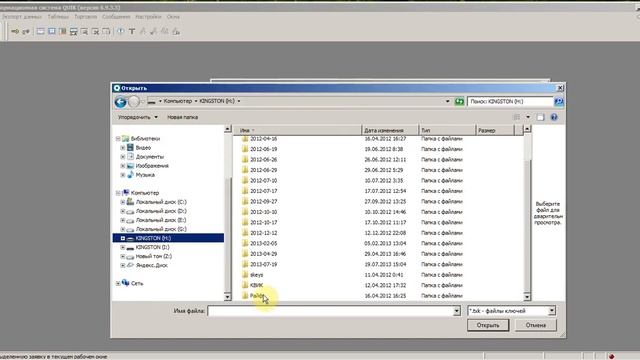Expand the Изображения library node
The height and width of the screenshot is (360, 640).
tap(123, 166)
